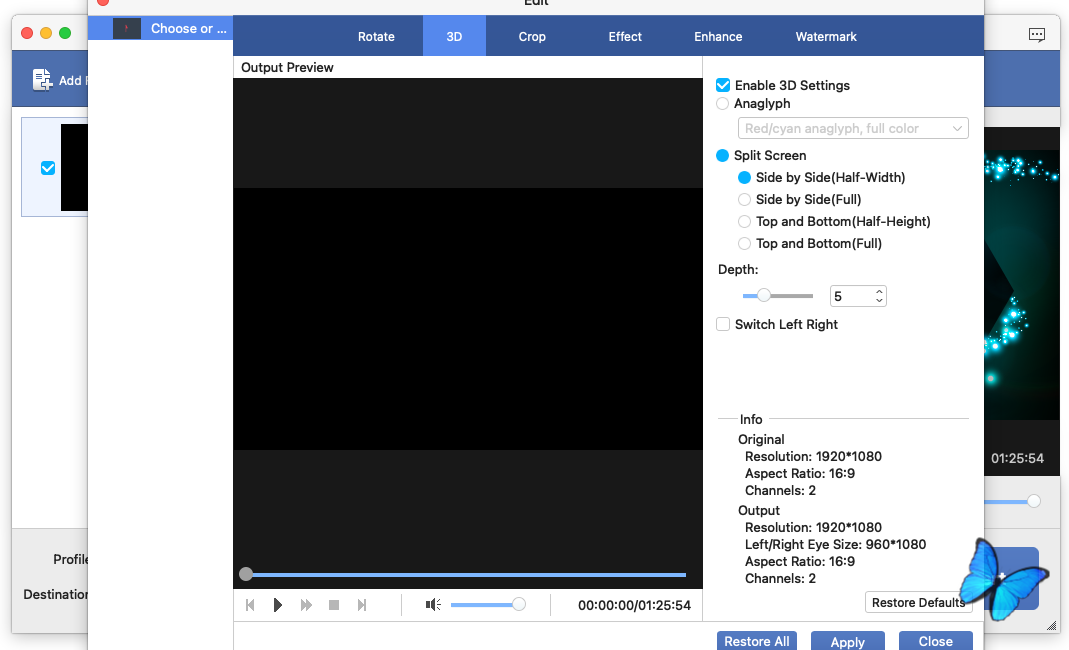1069x650 pixels.
Task: Click the main window duration 01:25:54
Action: [1017, 458]
